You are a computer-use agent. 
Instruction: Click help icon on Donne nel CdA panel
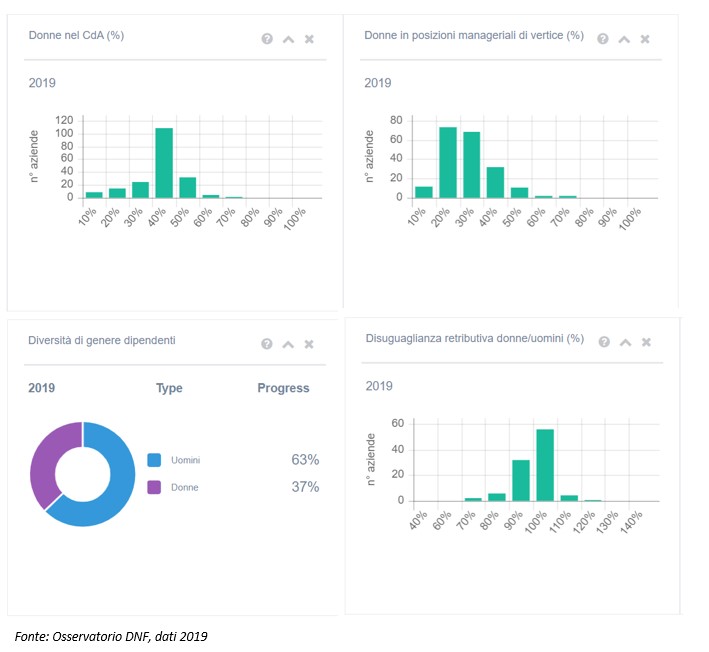[267, 39]
